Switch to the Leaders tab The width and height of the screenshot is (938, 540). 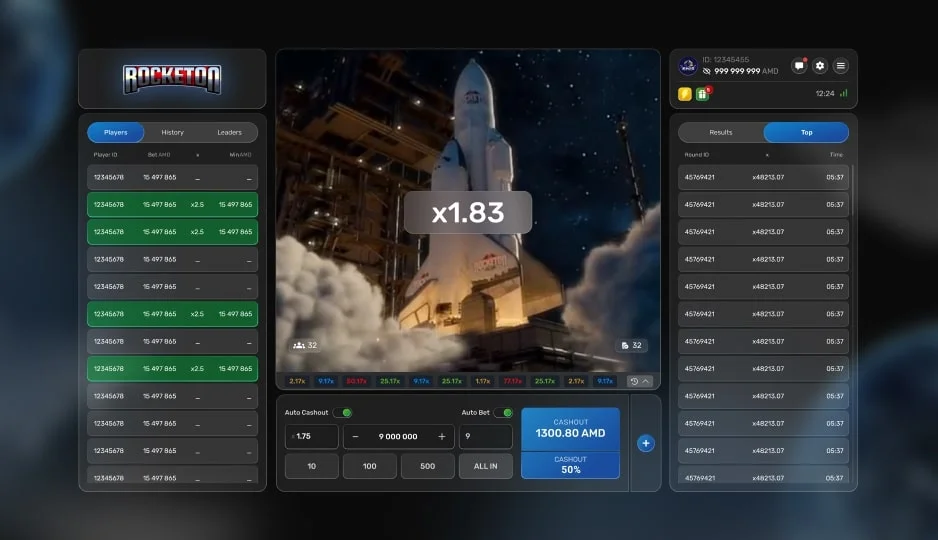[x=229, y=132]
